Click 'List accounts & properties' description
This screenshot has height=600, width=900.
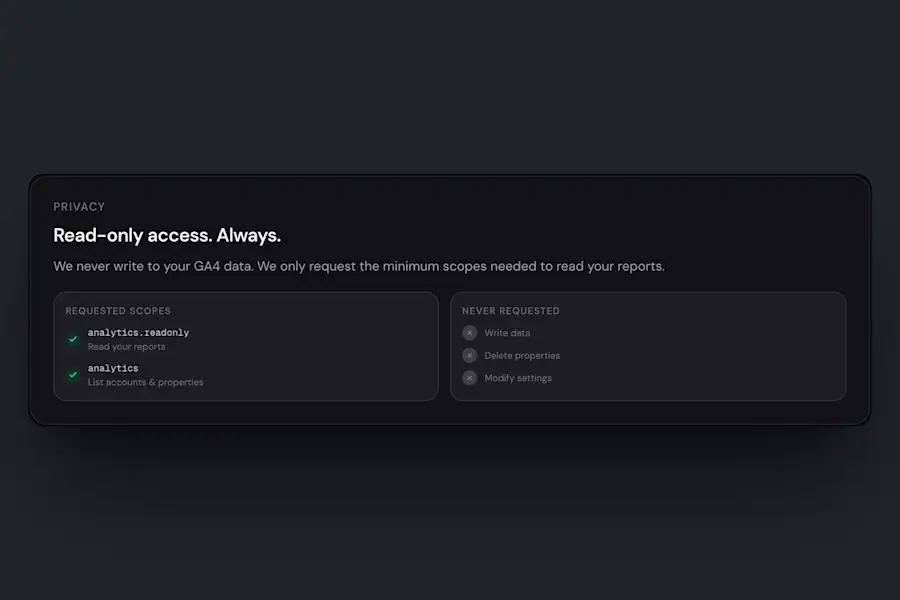145,382
